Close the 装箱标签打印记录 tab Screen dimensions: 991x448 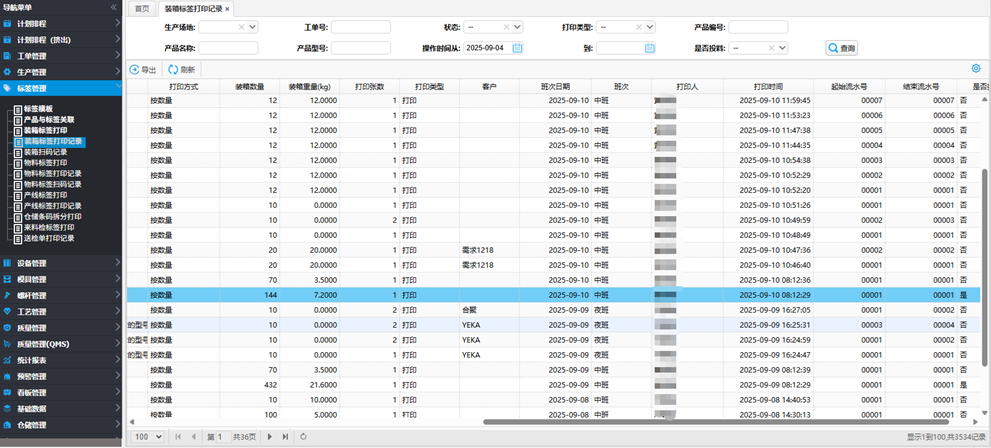tap(227, 8)
